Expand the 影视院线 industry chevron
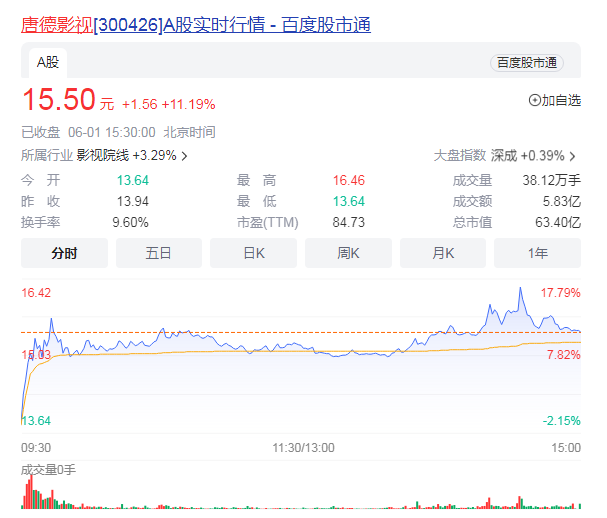Screen dimensions: 607x518 [x=184, y=156]
